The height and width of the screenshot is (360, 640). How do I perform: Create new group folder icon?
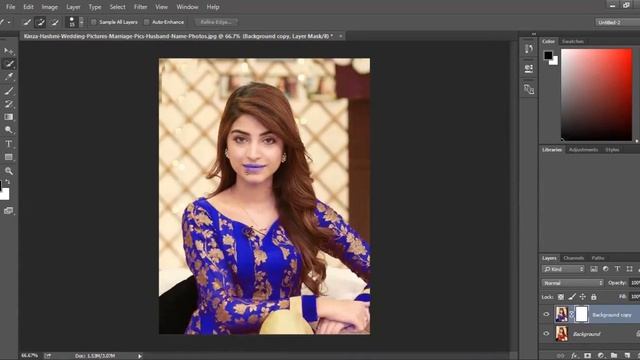tap(614, 356)
